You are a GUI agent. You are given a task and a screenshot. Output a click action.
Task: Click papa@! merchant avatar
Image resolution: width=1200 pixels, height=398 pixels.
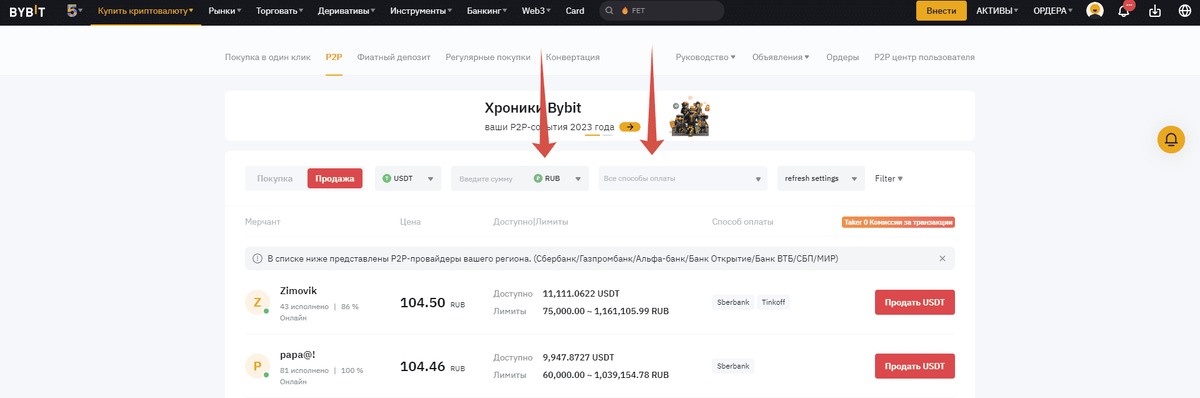click(x=257, y=366)
